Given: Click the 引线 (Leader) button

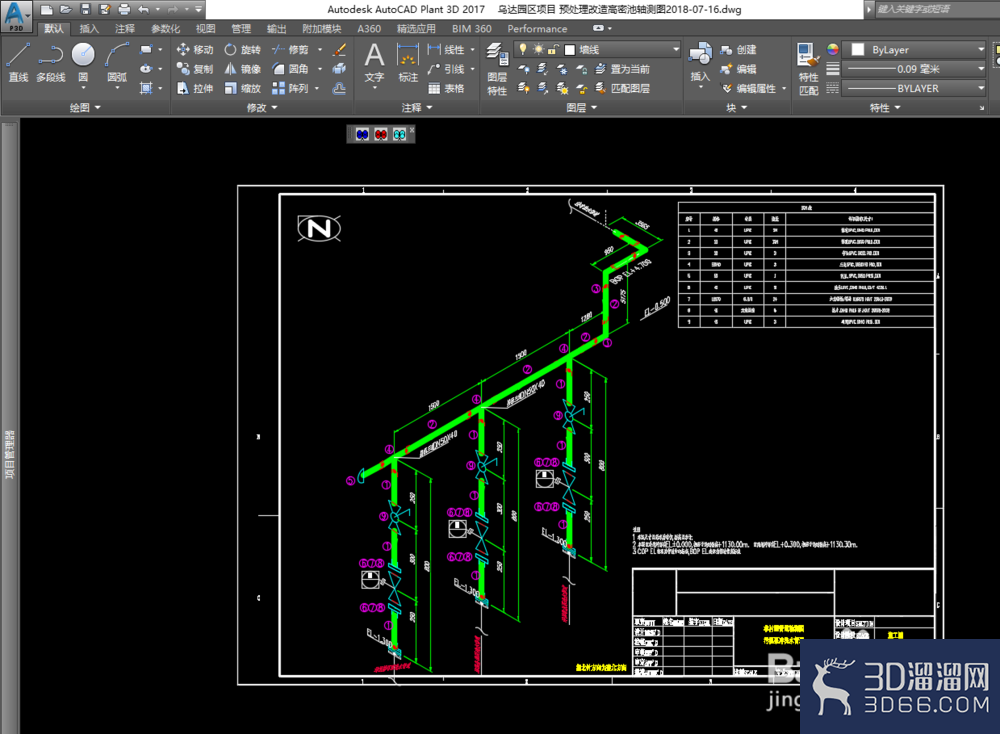Looking at the screenshot, I should tap(446, 69).
